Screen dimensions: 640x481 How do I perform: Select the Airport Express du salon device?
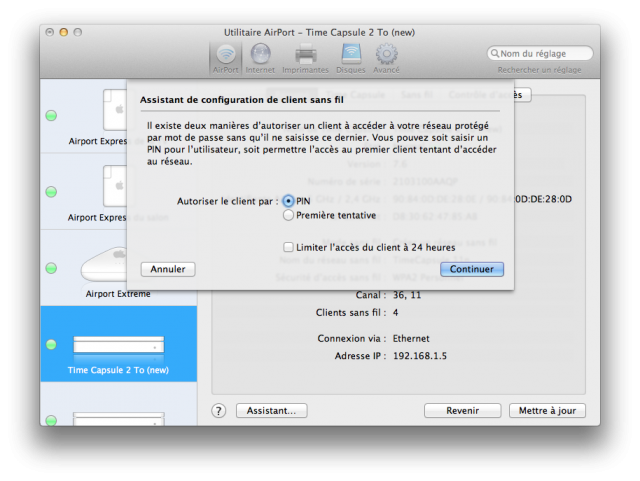[84, 192]
